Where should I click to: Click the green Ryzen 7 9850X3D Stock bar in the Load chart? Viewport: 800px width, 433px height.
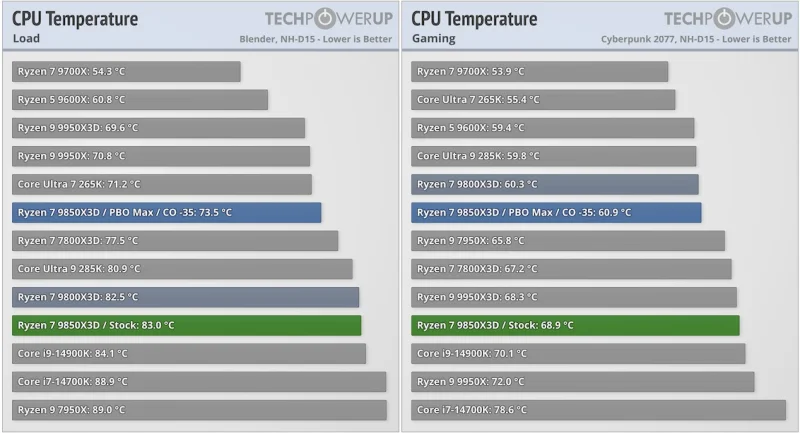pyautogui.click(x=187, y=325)
